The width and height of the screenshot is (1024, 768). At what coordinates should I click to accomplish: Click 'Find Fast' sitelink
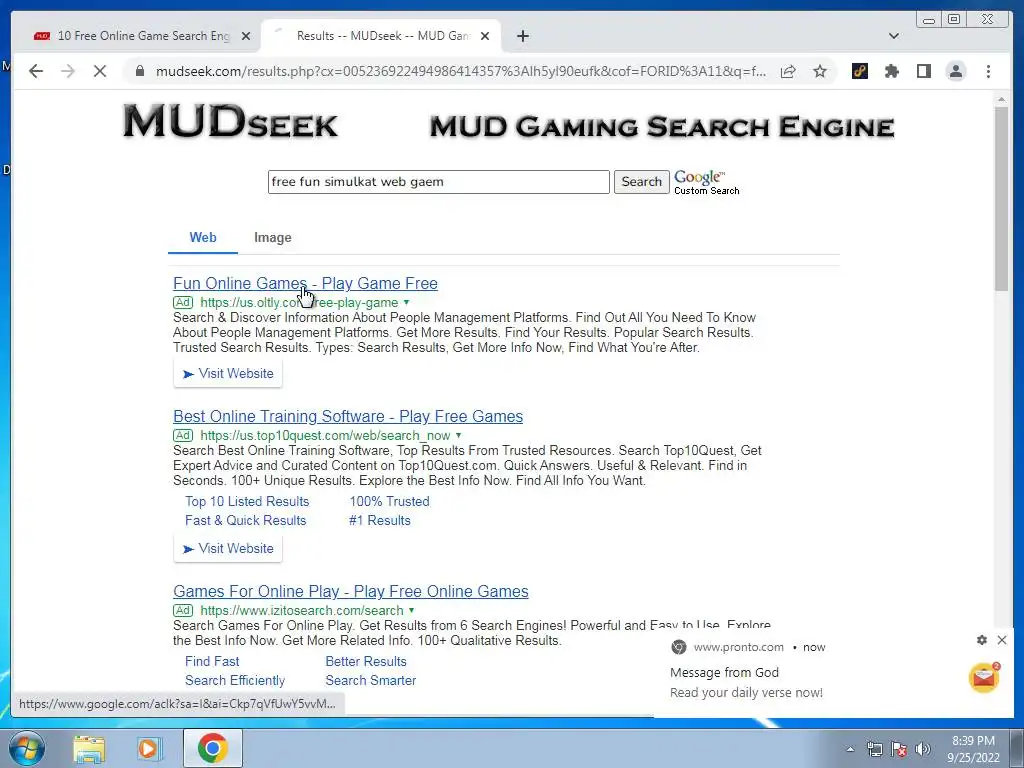212,662
